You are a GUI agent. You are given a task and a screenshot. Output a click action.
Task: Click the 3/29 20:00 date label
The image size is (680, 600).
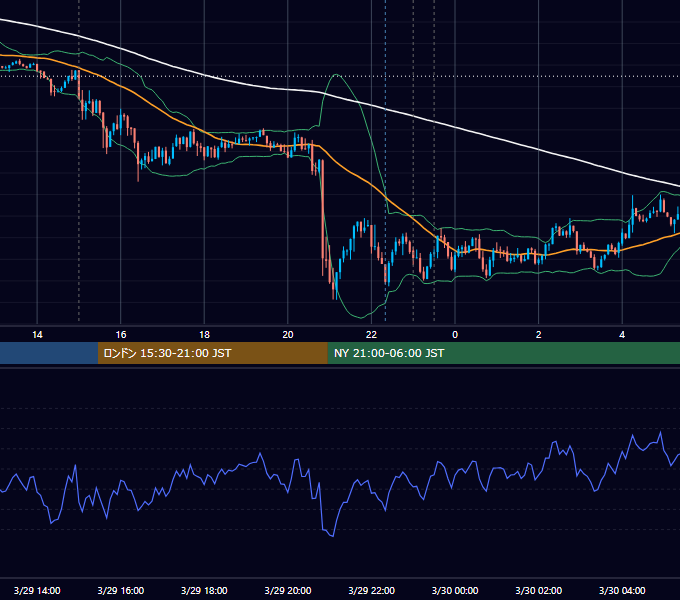(288, 590)
